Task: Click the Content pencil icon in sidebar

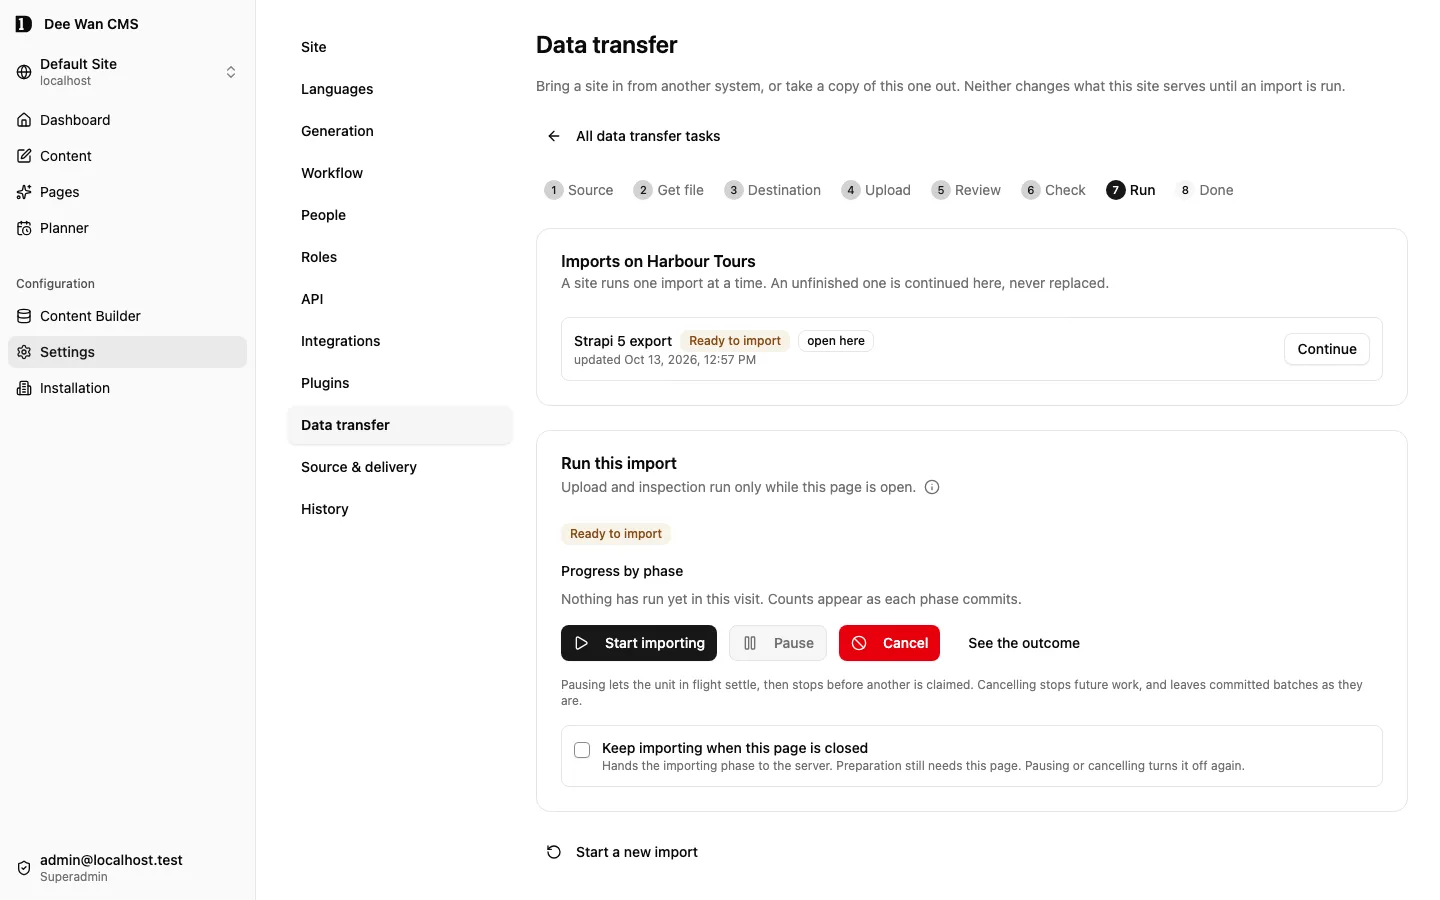Action: [24, 156]
